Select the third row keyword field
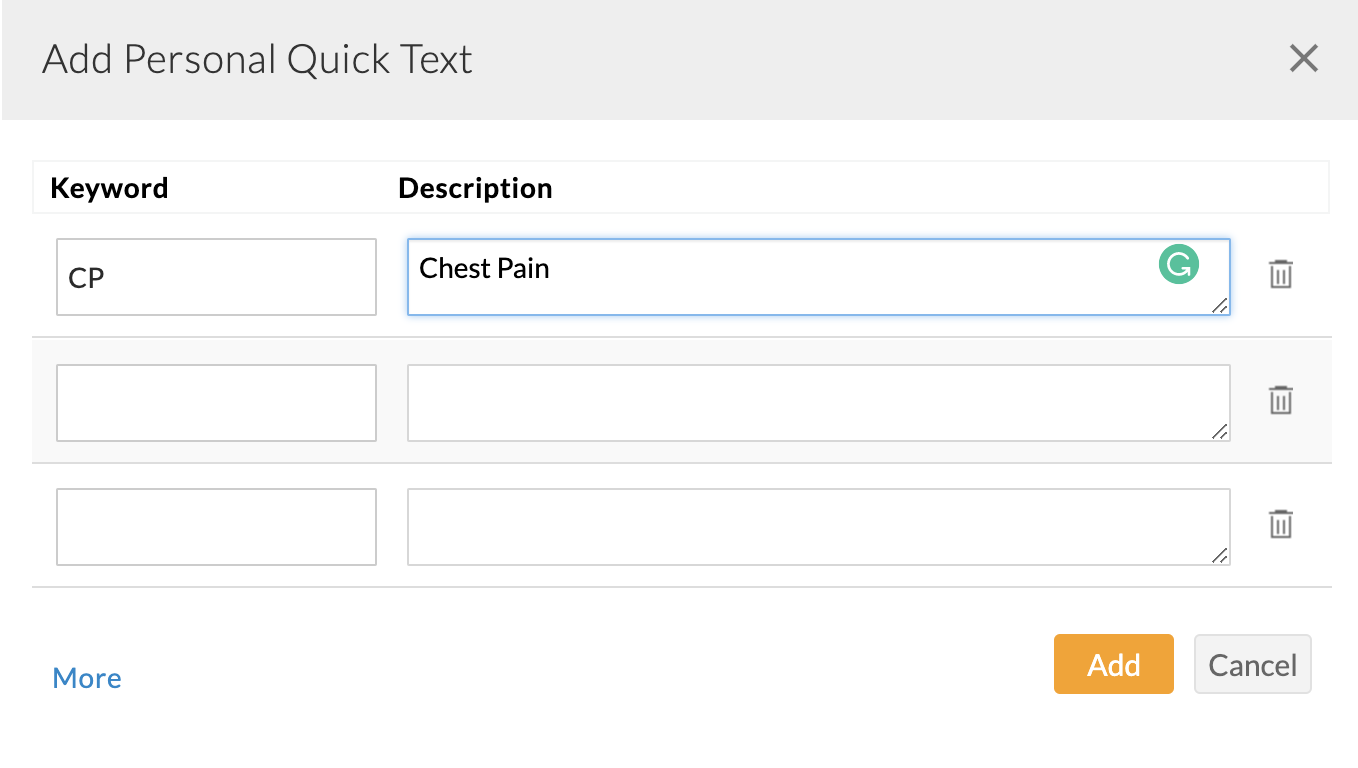The width and height of the screenshot is (1358, 768). click(216, 527)
